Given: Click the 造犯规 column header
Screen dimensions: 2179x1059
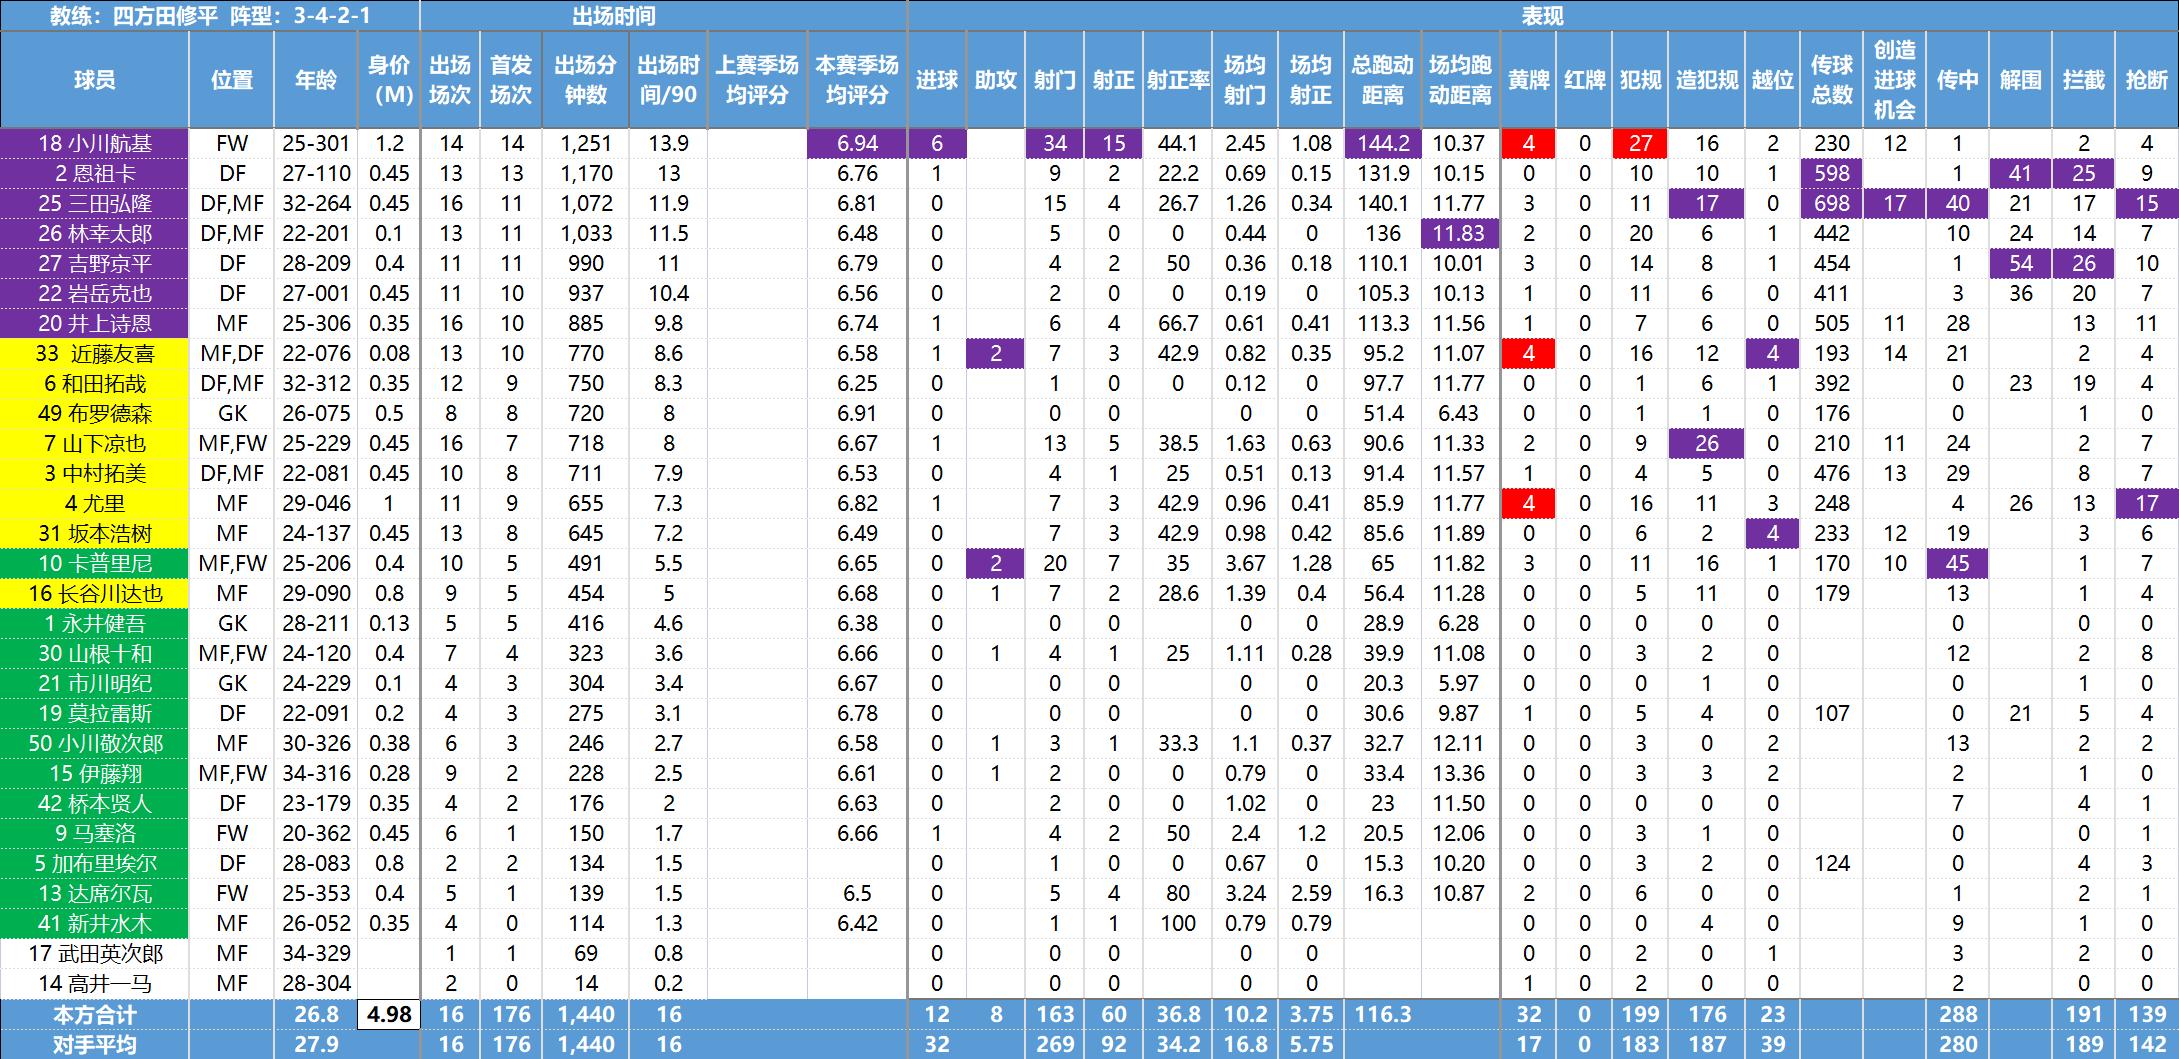Looking at the screenshot, I should 1707,80.
